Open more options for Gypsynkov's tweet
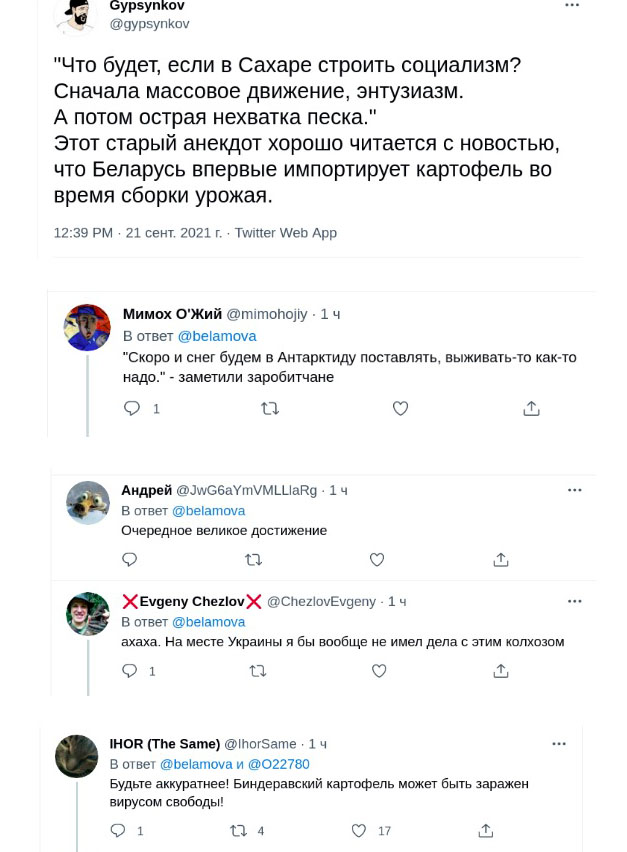 (x=572, y=6)
